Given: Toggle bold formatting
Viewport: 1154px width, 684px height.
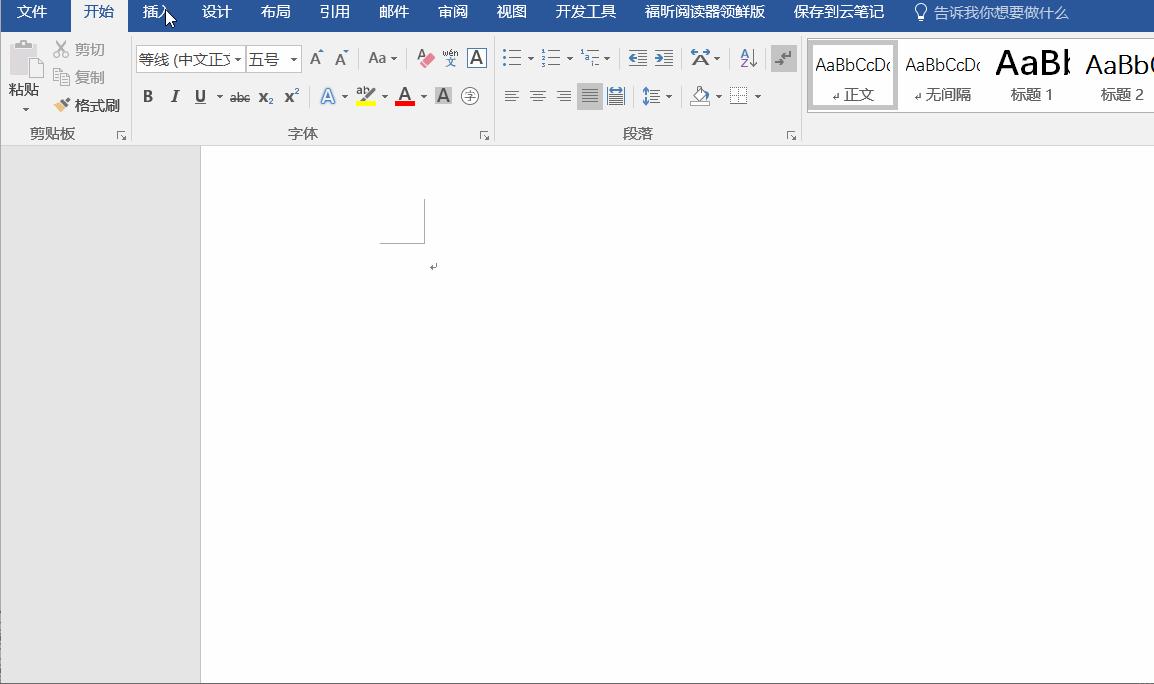Looking at the screenshot, I should pyautogui.click(x=148, y=96).
